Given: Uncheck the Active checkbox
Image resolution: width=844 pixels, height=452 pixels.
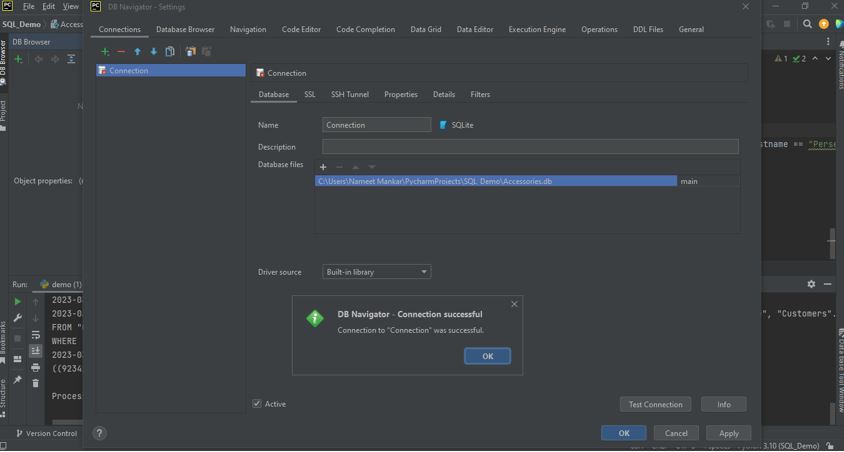Looking at the screenshot, I should click(257, 404).
